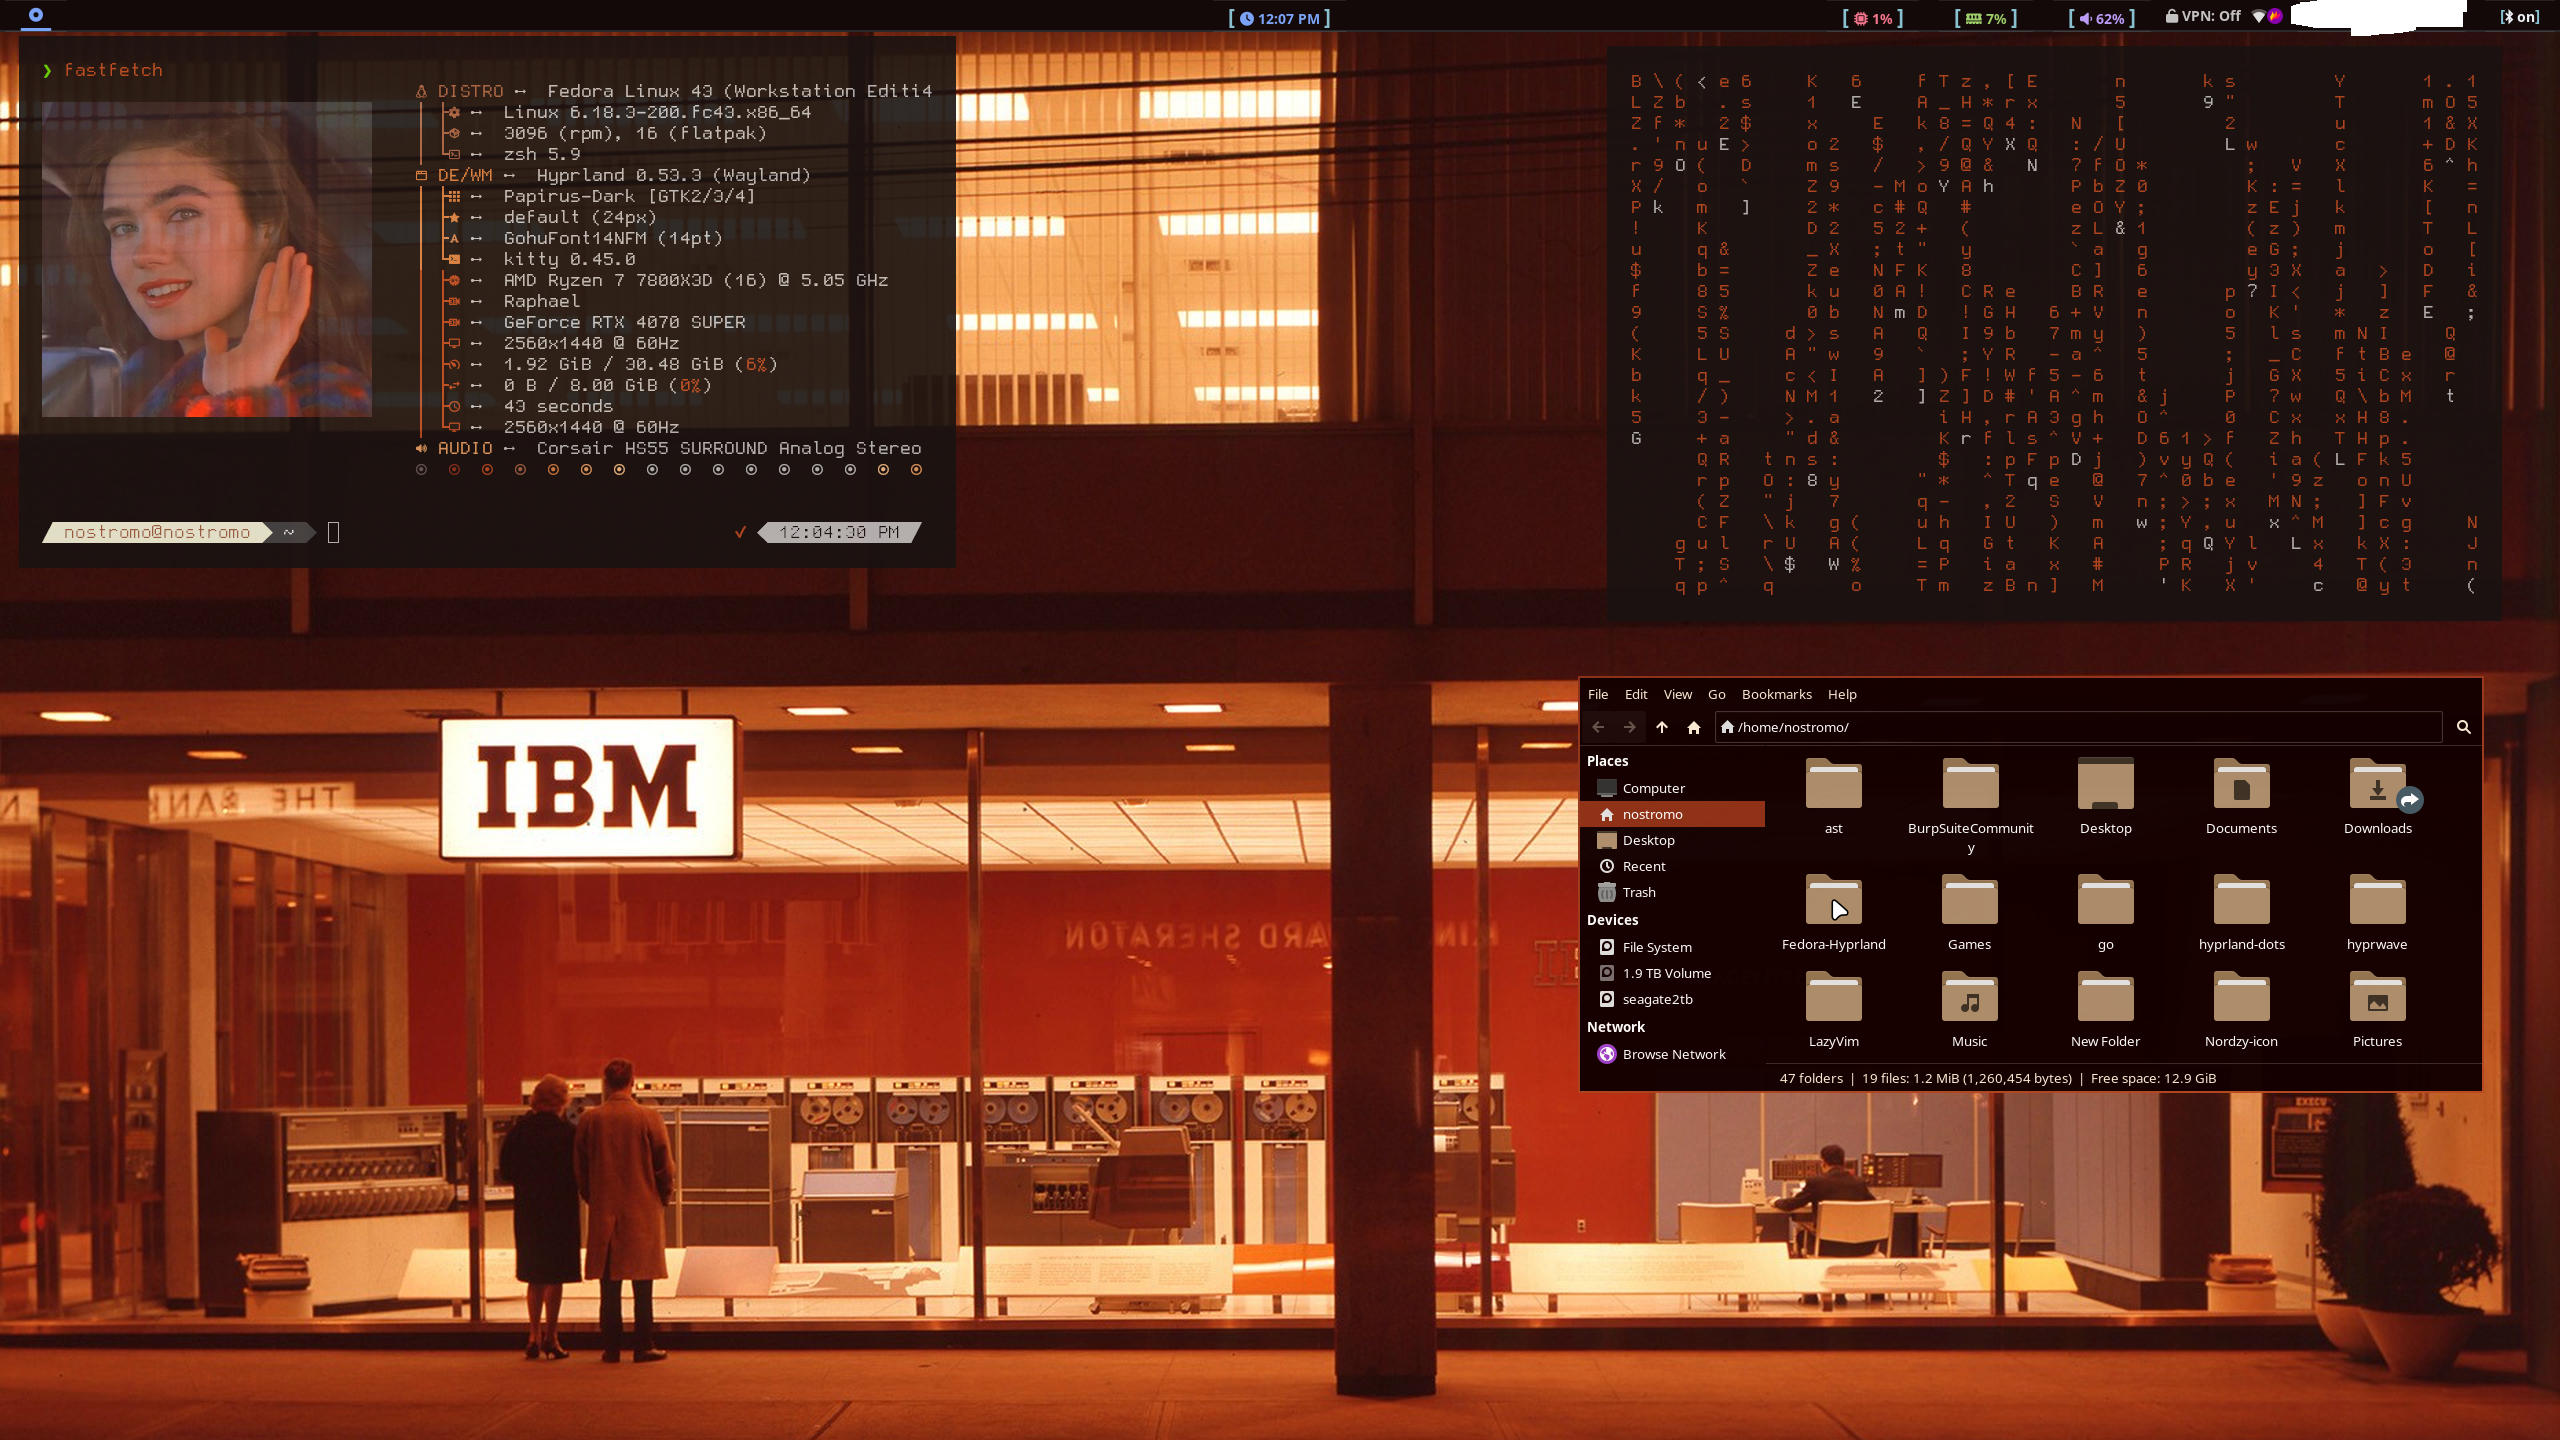Open the Bookmarks menu

click(x=1776, y=694)
